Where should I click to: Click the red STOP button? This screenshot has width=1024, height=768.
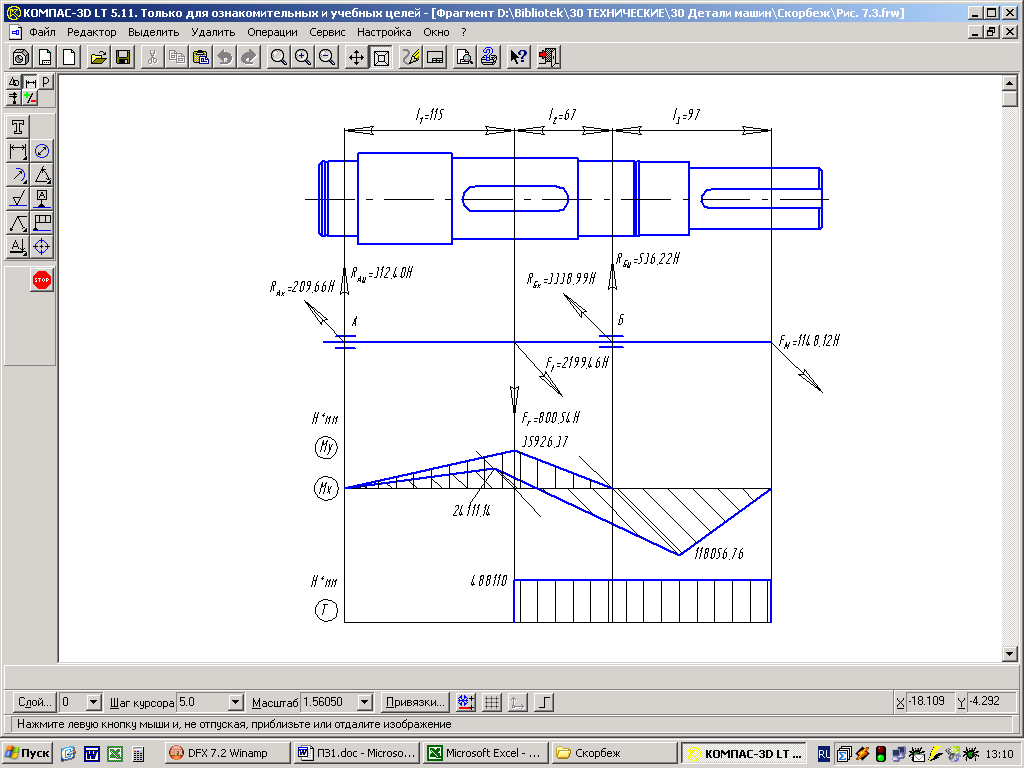tap(42, 280)
